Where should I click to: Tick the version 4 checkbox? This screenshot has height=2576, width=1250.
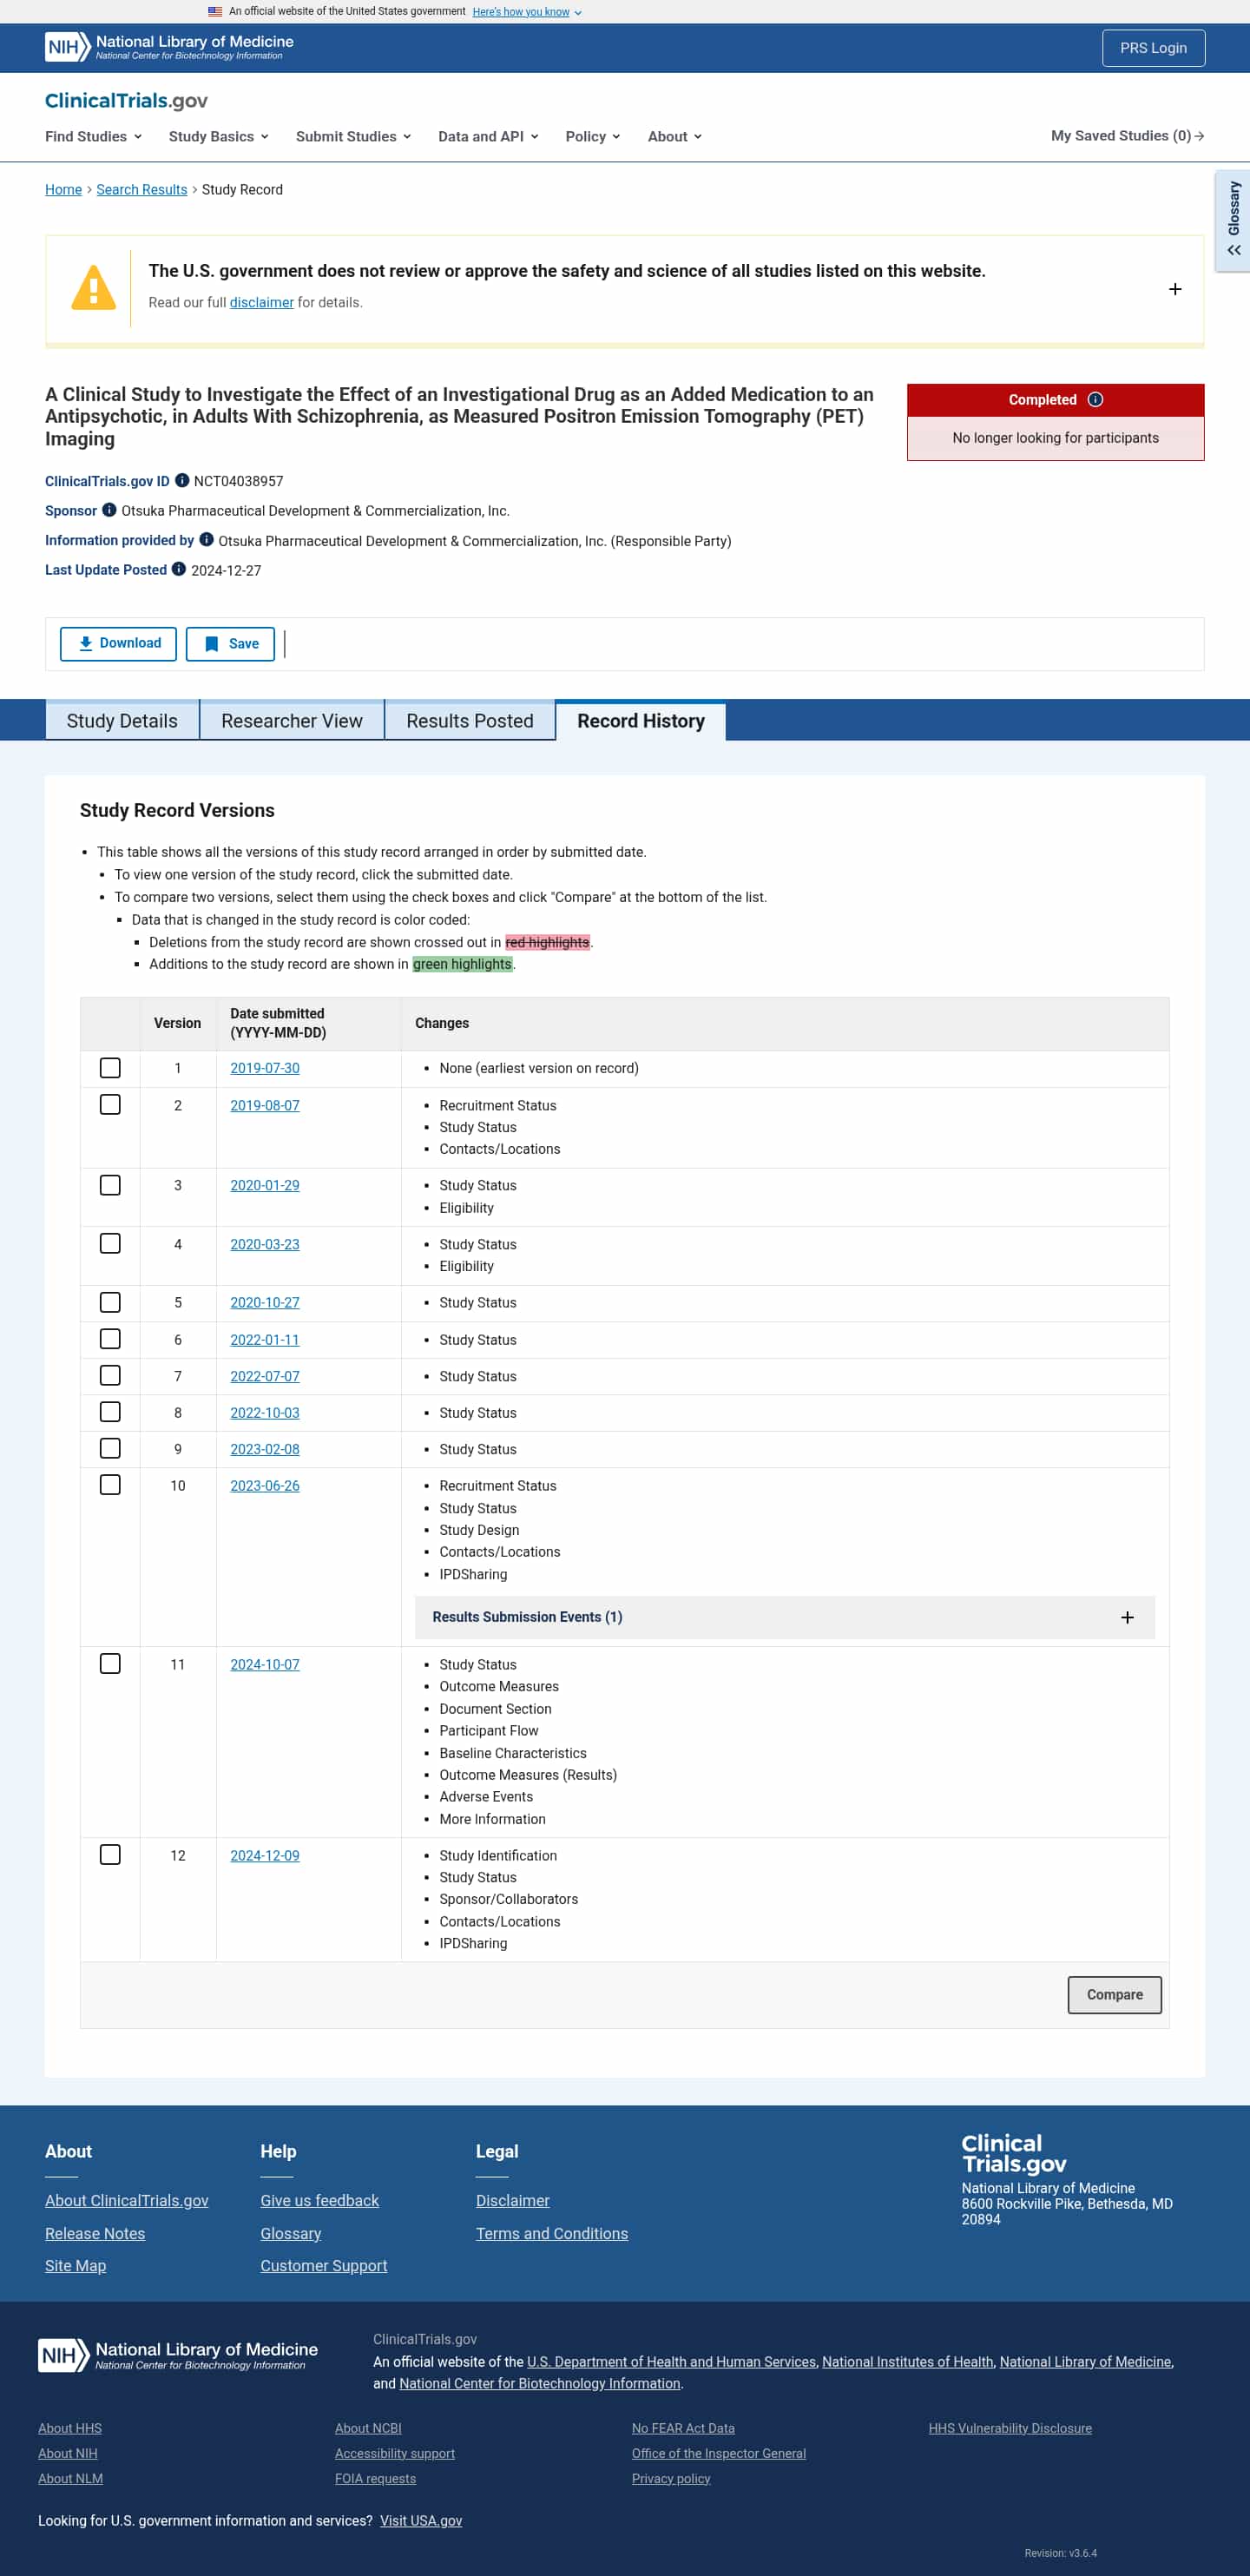tap(110, 1244)
